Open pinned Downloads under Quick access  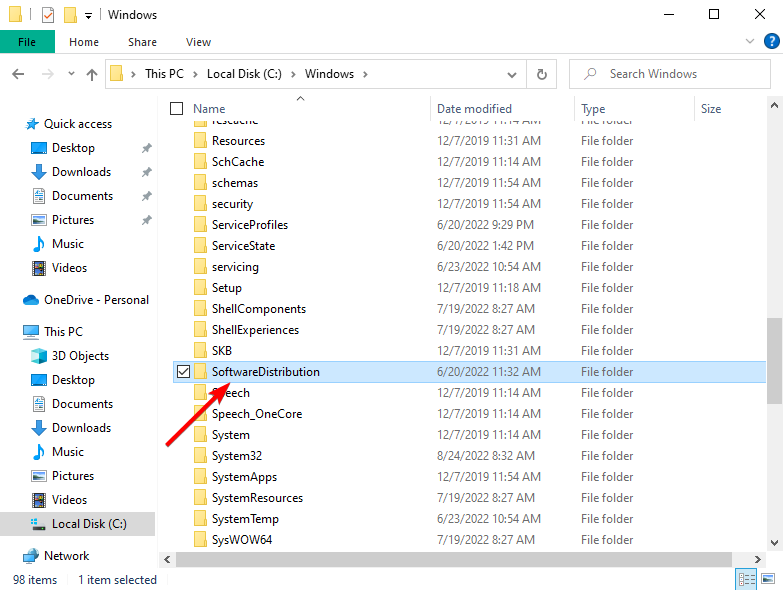click(81, 172)
